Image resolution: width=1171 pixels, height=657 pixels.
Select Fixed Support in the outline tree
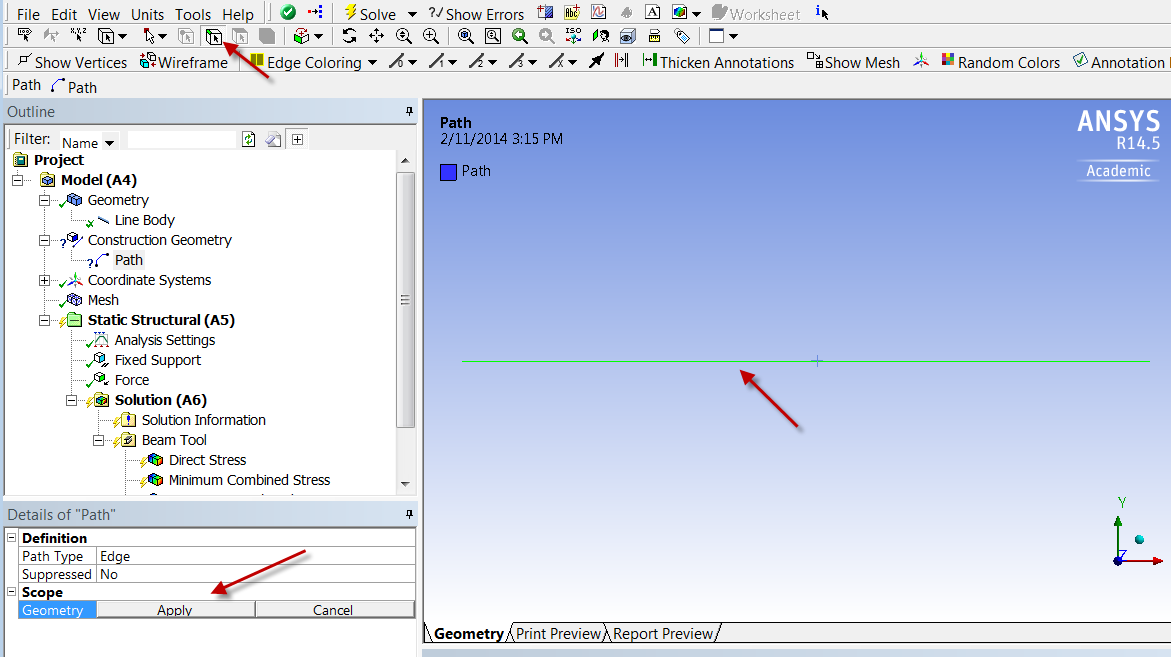click(158, 360)
